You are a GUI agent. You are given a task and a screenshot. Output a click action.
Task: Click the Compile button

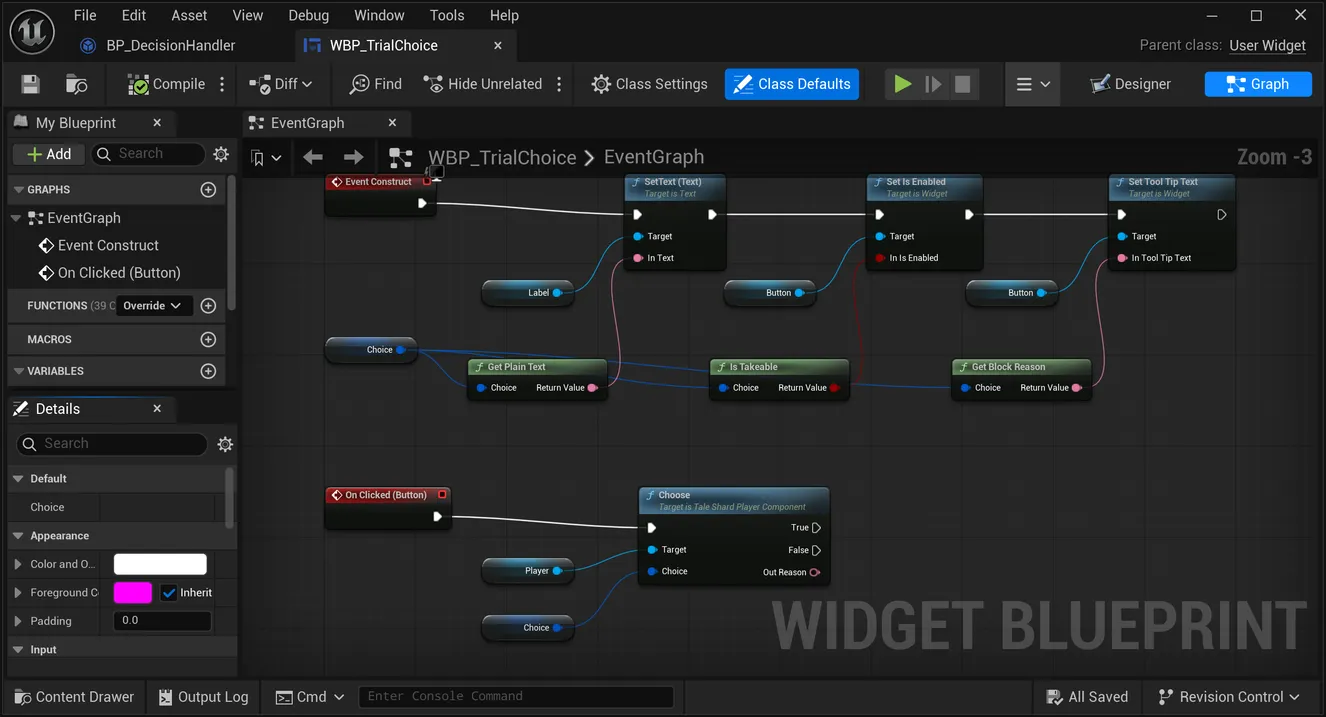tap(166, 84)
